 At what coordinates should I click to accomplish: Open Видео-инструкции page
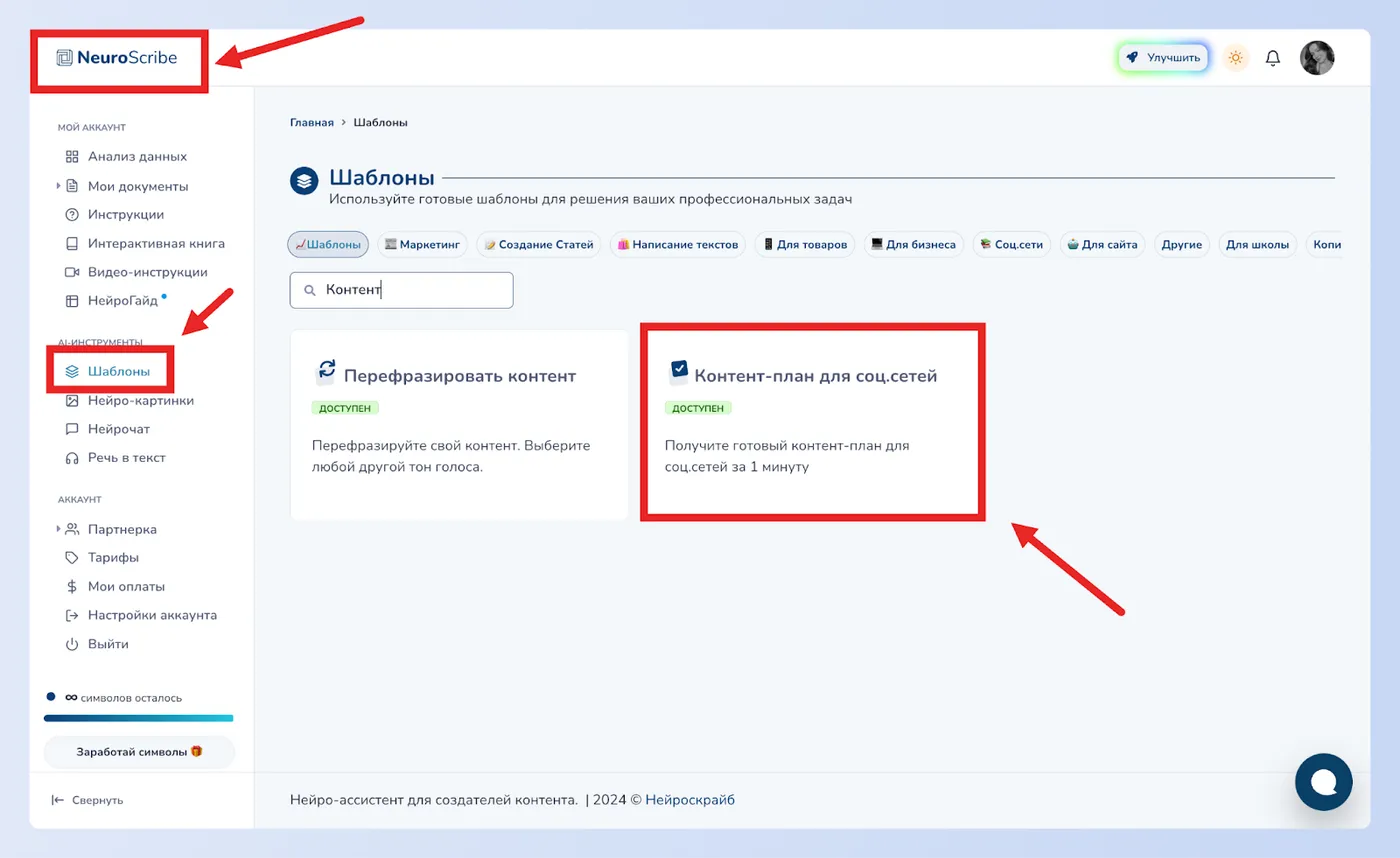[x=136, y=272]
